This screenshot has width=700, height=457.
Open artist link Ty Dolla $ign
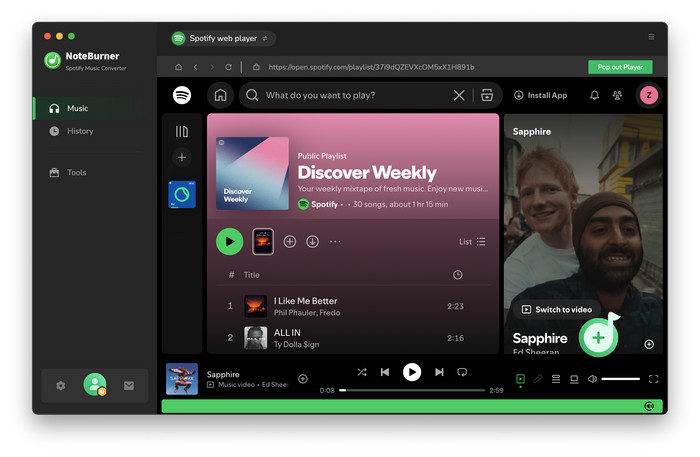[x=296, y=345]
